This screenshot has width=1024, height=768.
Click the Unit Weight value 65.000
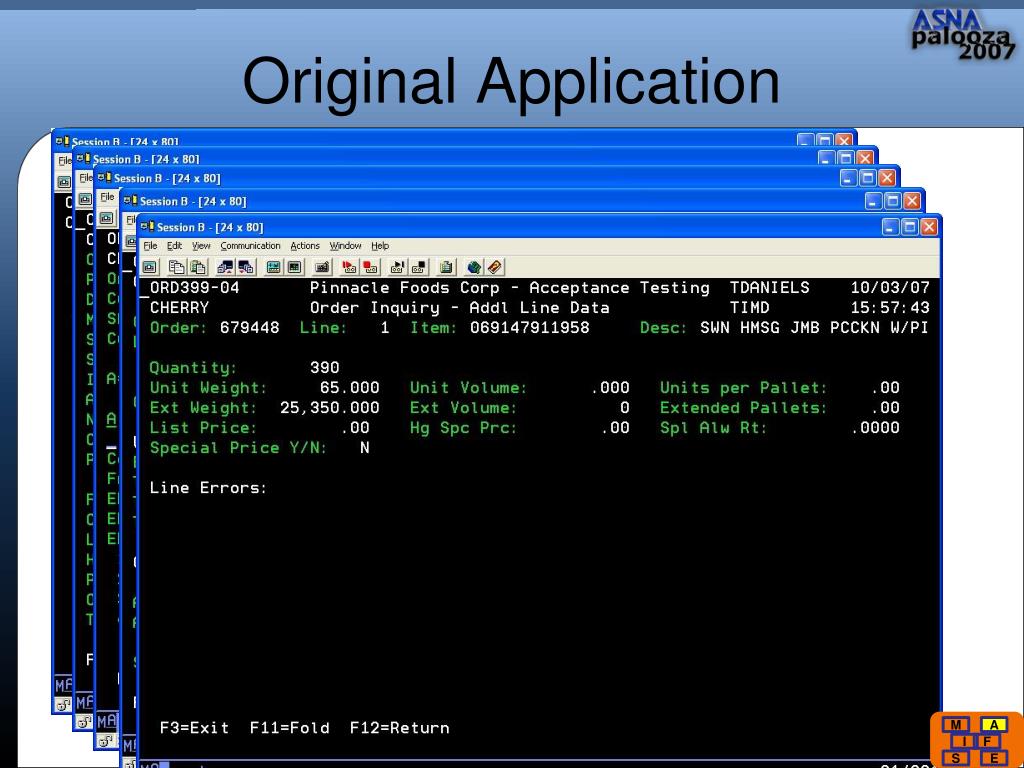[x=349, y=387]
